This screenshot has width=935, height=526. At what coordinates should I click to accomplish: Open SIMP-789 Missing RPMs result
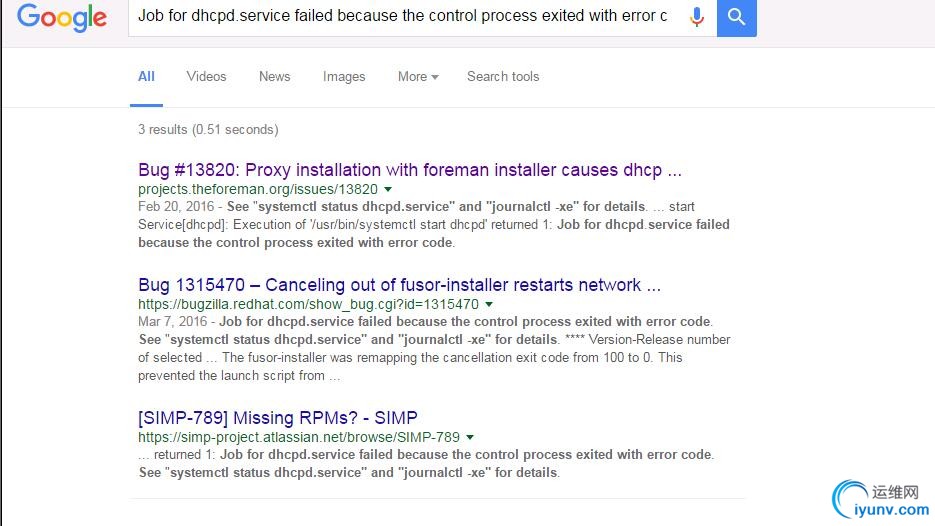point(277,418)
